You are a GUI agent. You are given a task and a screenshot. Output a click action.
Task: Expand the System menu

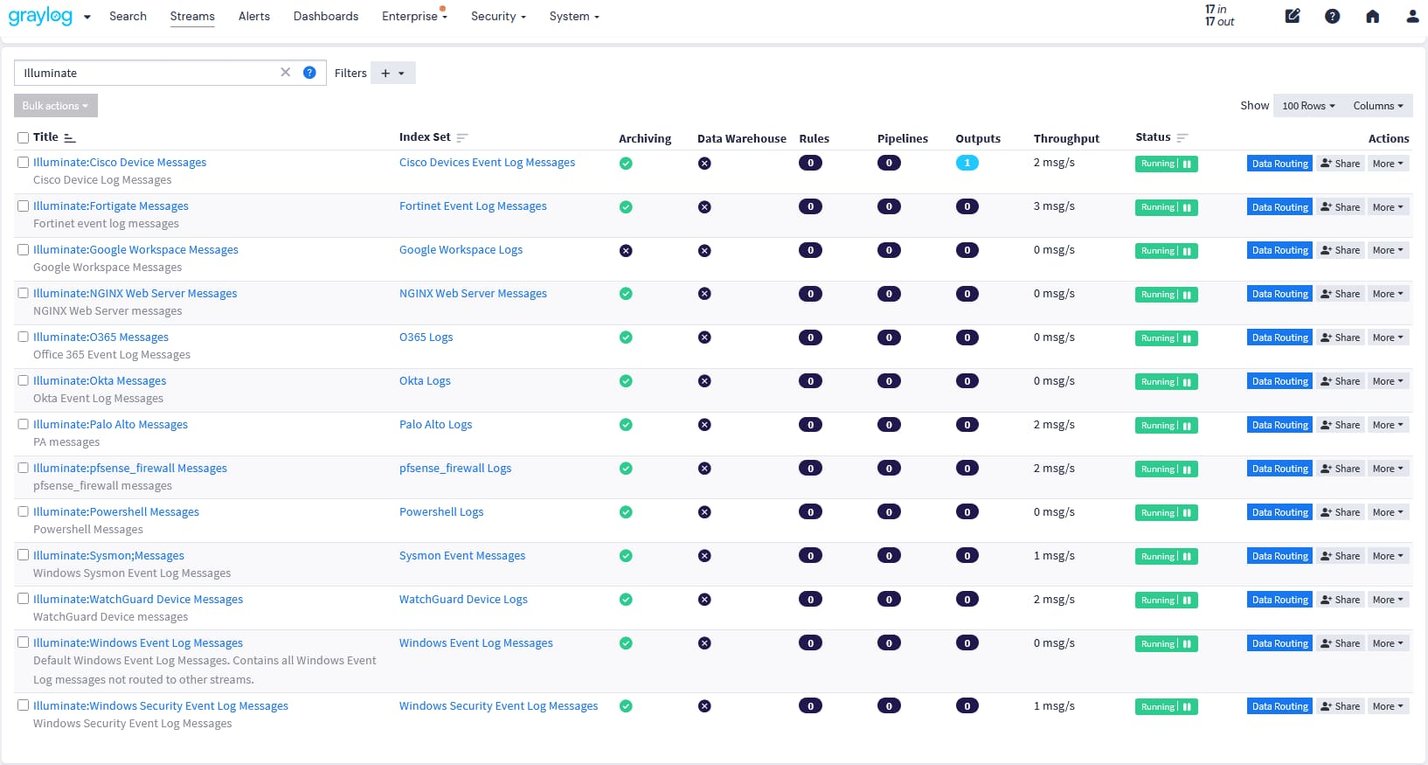click(574, 16)
